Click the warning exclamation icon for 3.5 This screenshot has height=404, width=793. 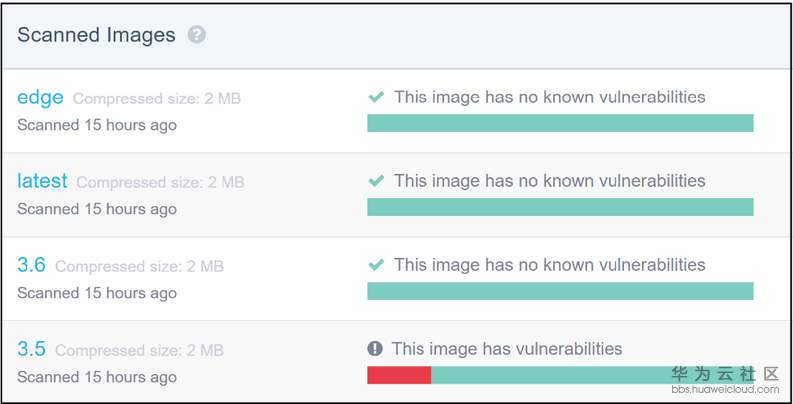(x=375, y=349)
